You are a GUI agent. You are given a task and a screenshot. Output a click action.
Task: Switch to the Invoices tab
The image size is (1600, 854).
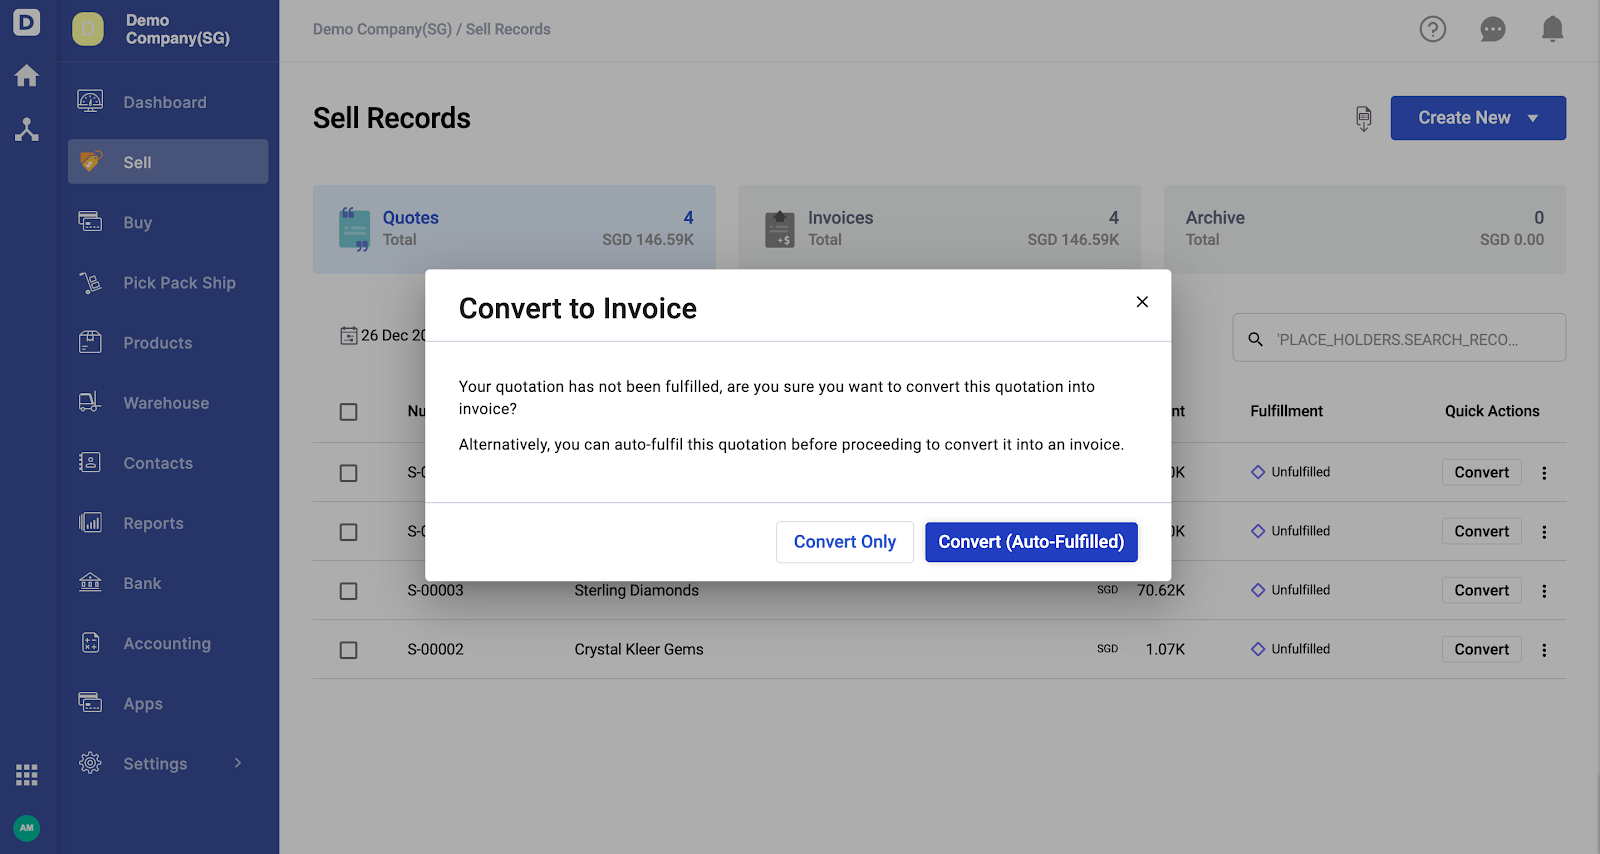click(939, 229)
